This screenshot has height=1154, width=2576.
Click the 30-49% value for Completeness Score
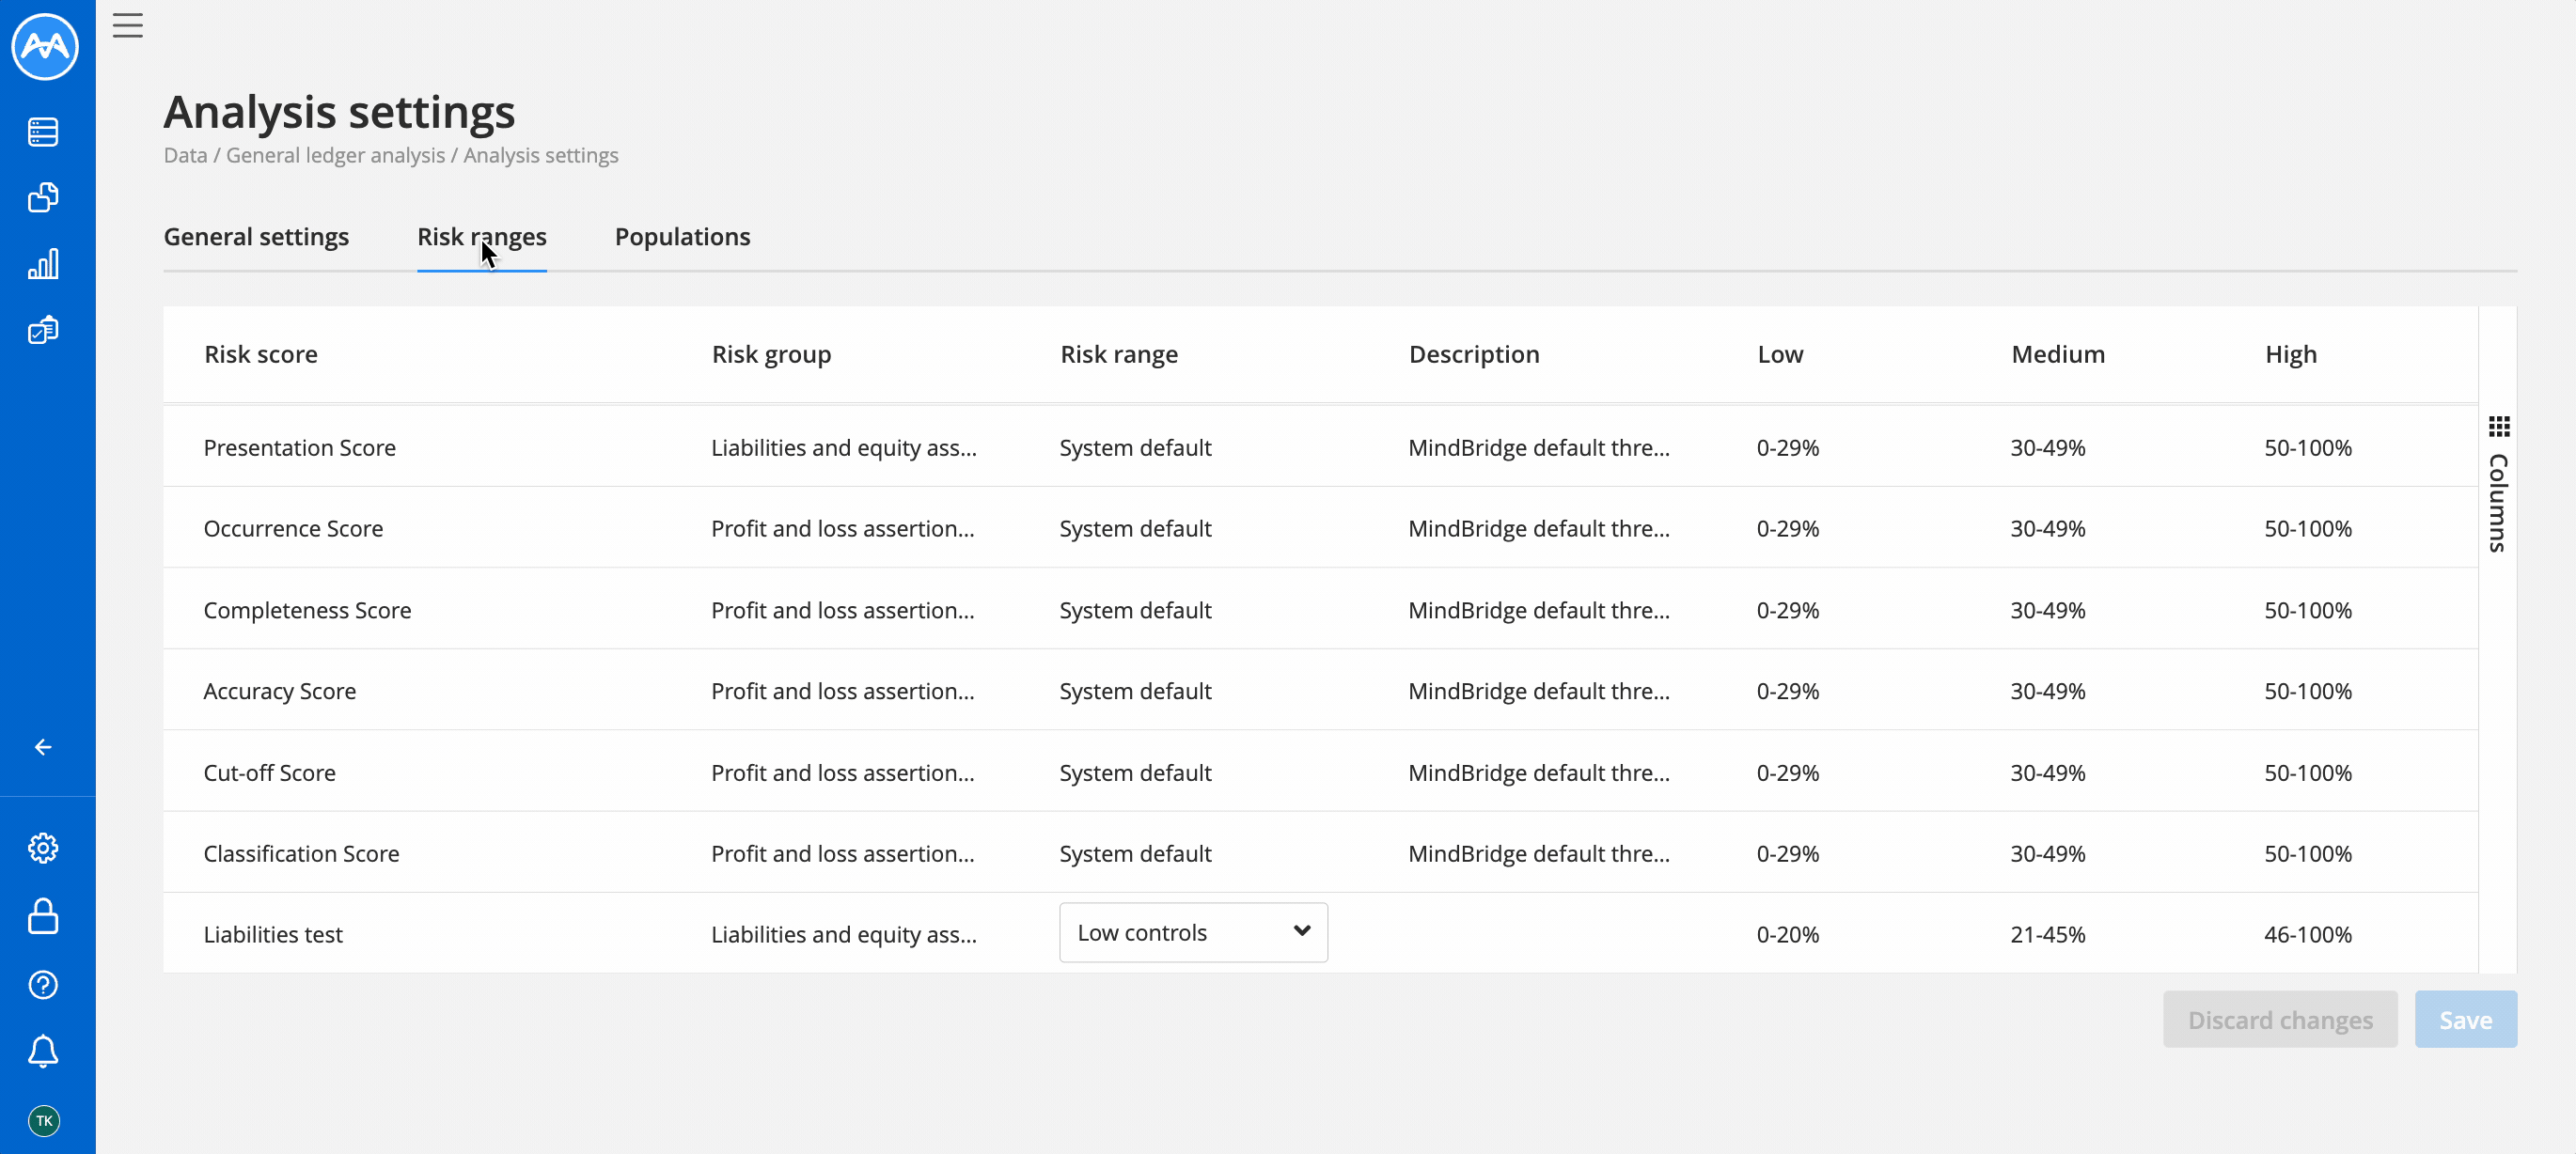[x=2048, y=611]
